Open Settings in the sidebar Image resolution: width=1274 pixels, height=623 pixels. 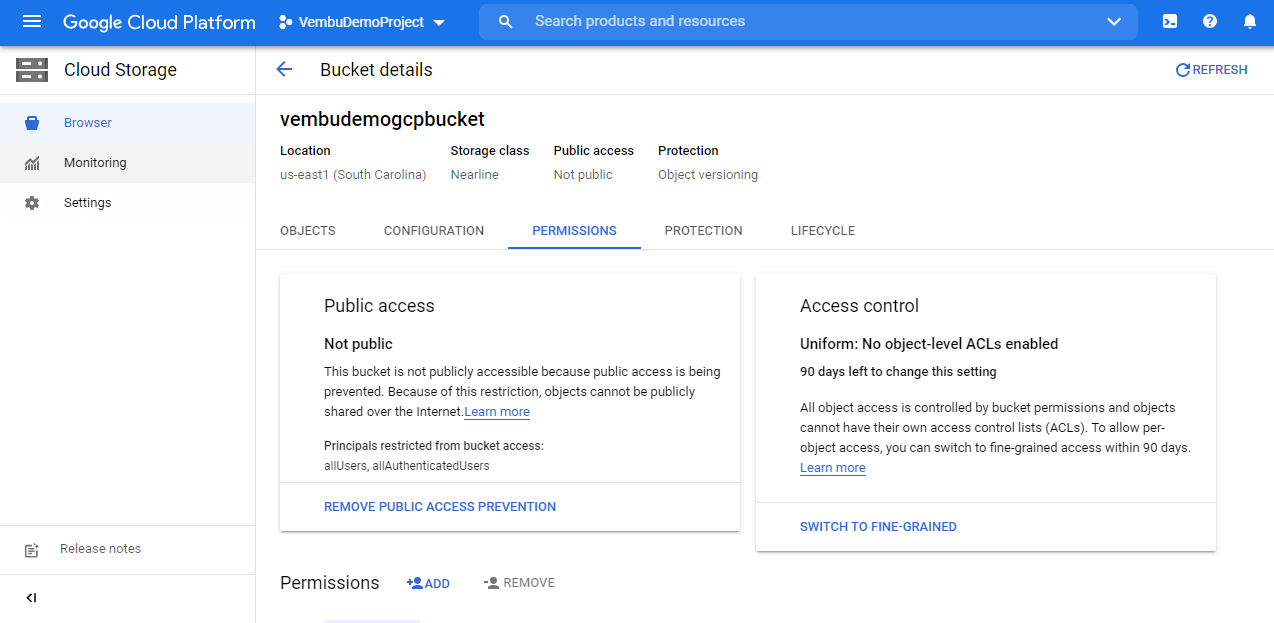(x=127, y=203)
